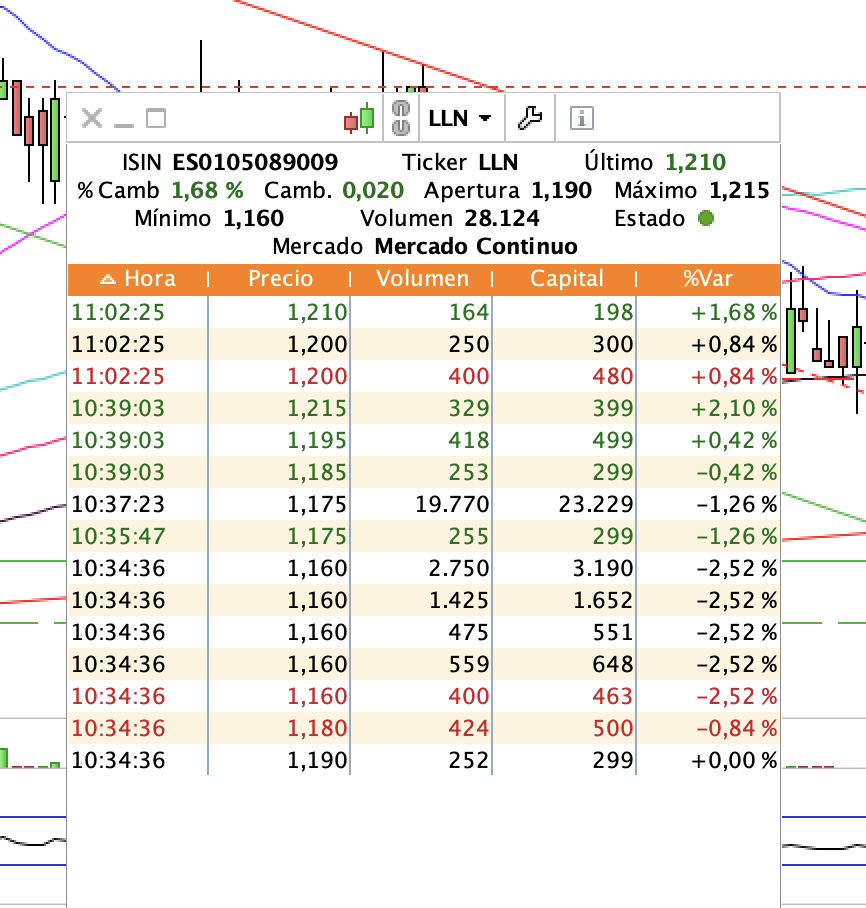Select the row with volume 559
Image resolution: width=866 pixels, height=908 pixels.
pos(423,664)
